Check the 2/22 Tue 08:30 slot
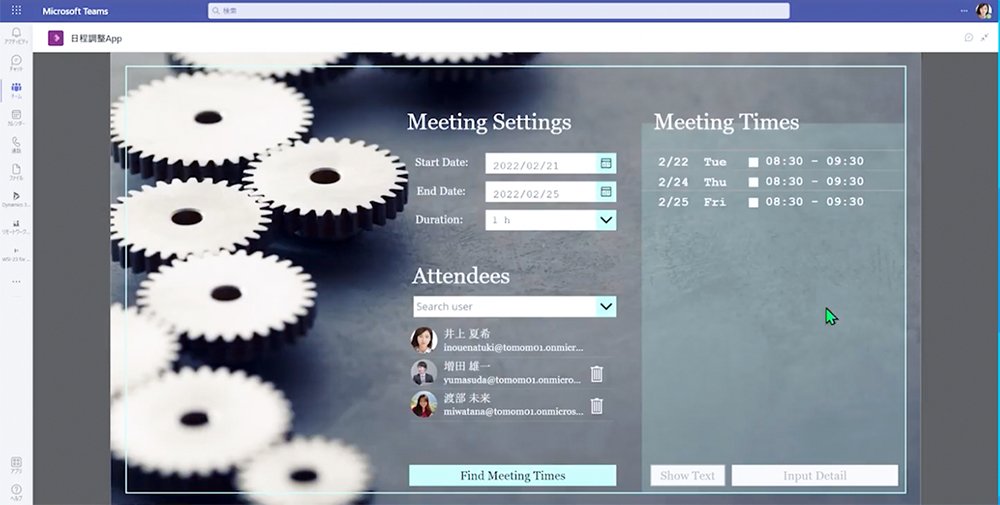Viewport: 1000px width, 505px height. click(x=753, y=162)
